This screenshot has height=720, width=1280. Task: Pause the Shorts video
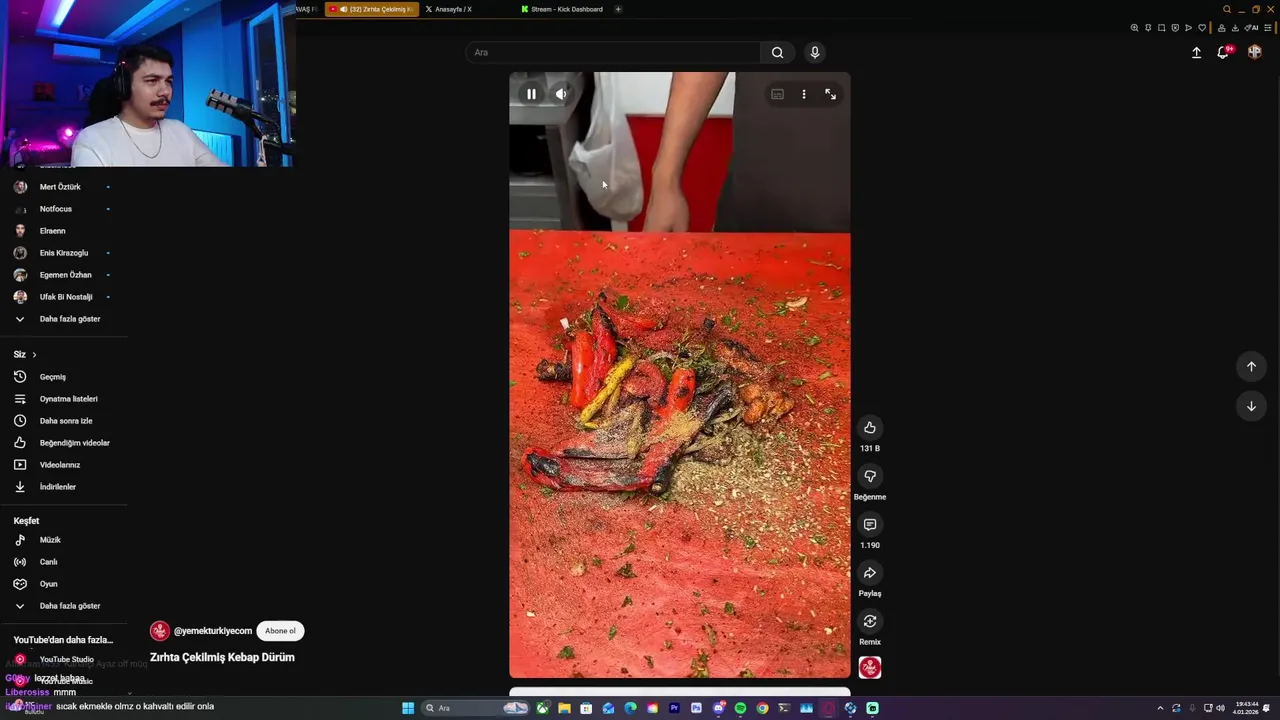click(531, 94)
